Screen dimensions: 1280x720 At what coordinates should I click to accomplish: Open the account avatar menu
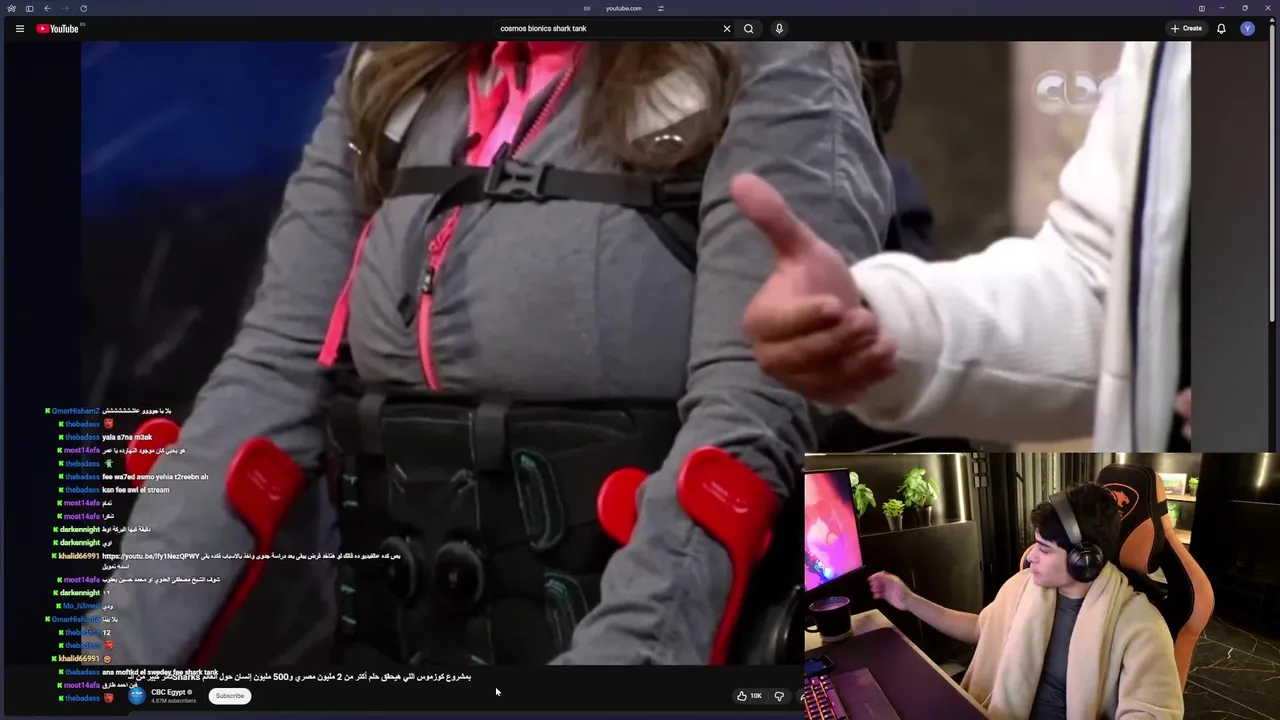(1247, 29)
